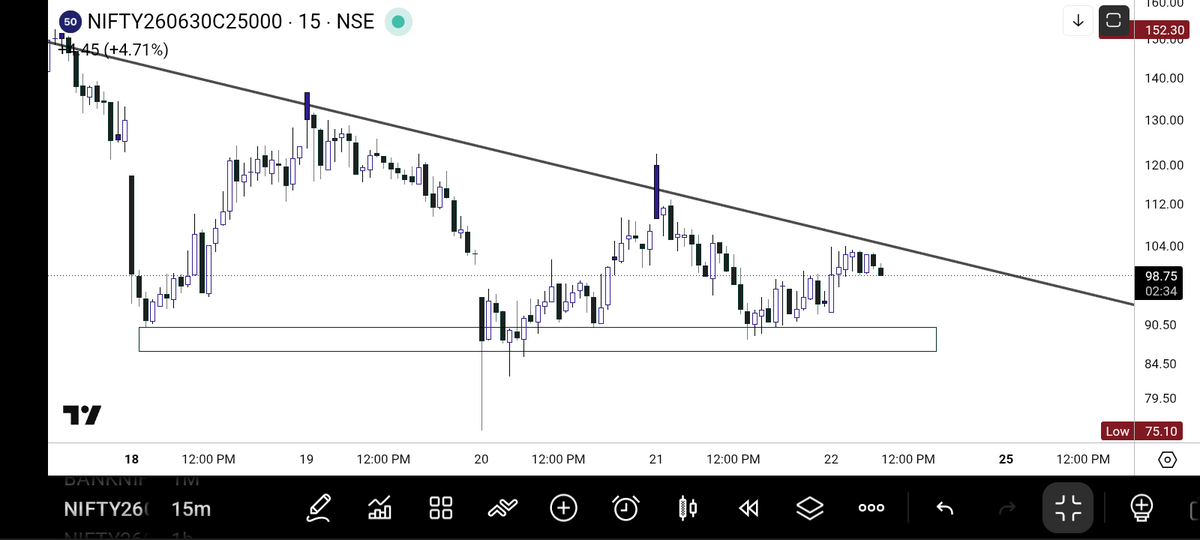Start bar replay with the rewind icon

tap(748, 508)
